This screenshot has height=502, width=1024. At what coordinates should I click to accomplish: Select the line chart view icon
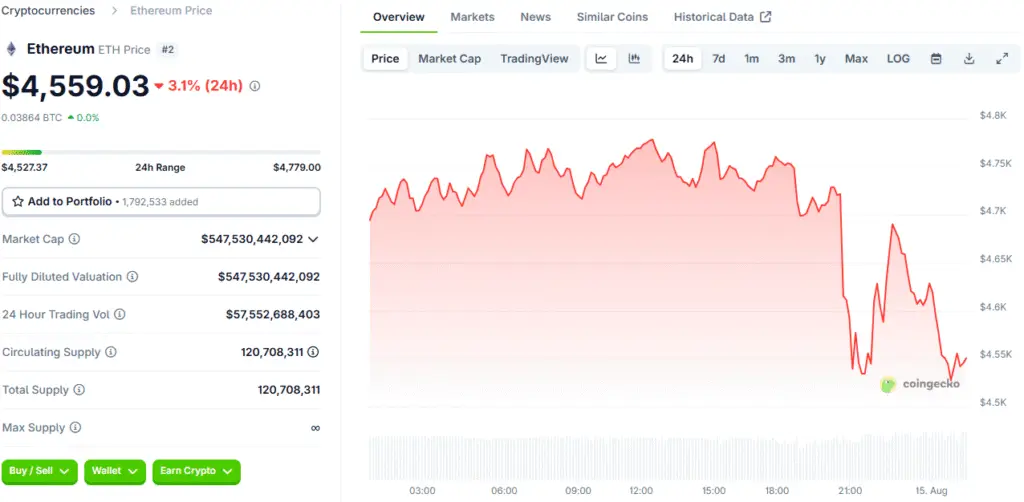tap(601, 59)
